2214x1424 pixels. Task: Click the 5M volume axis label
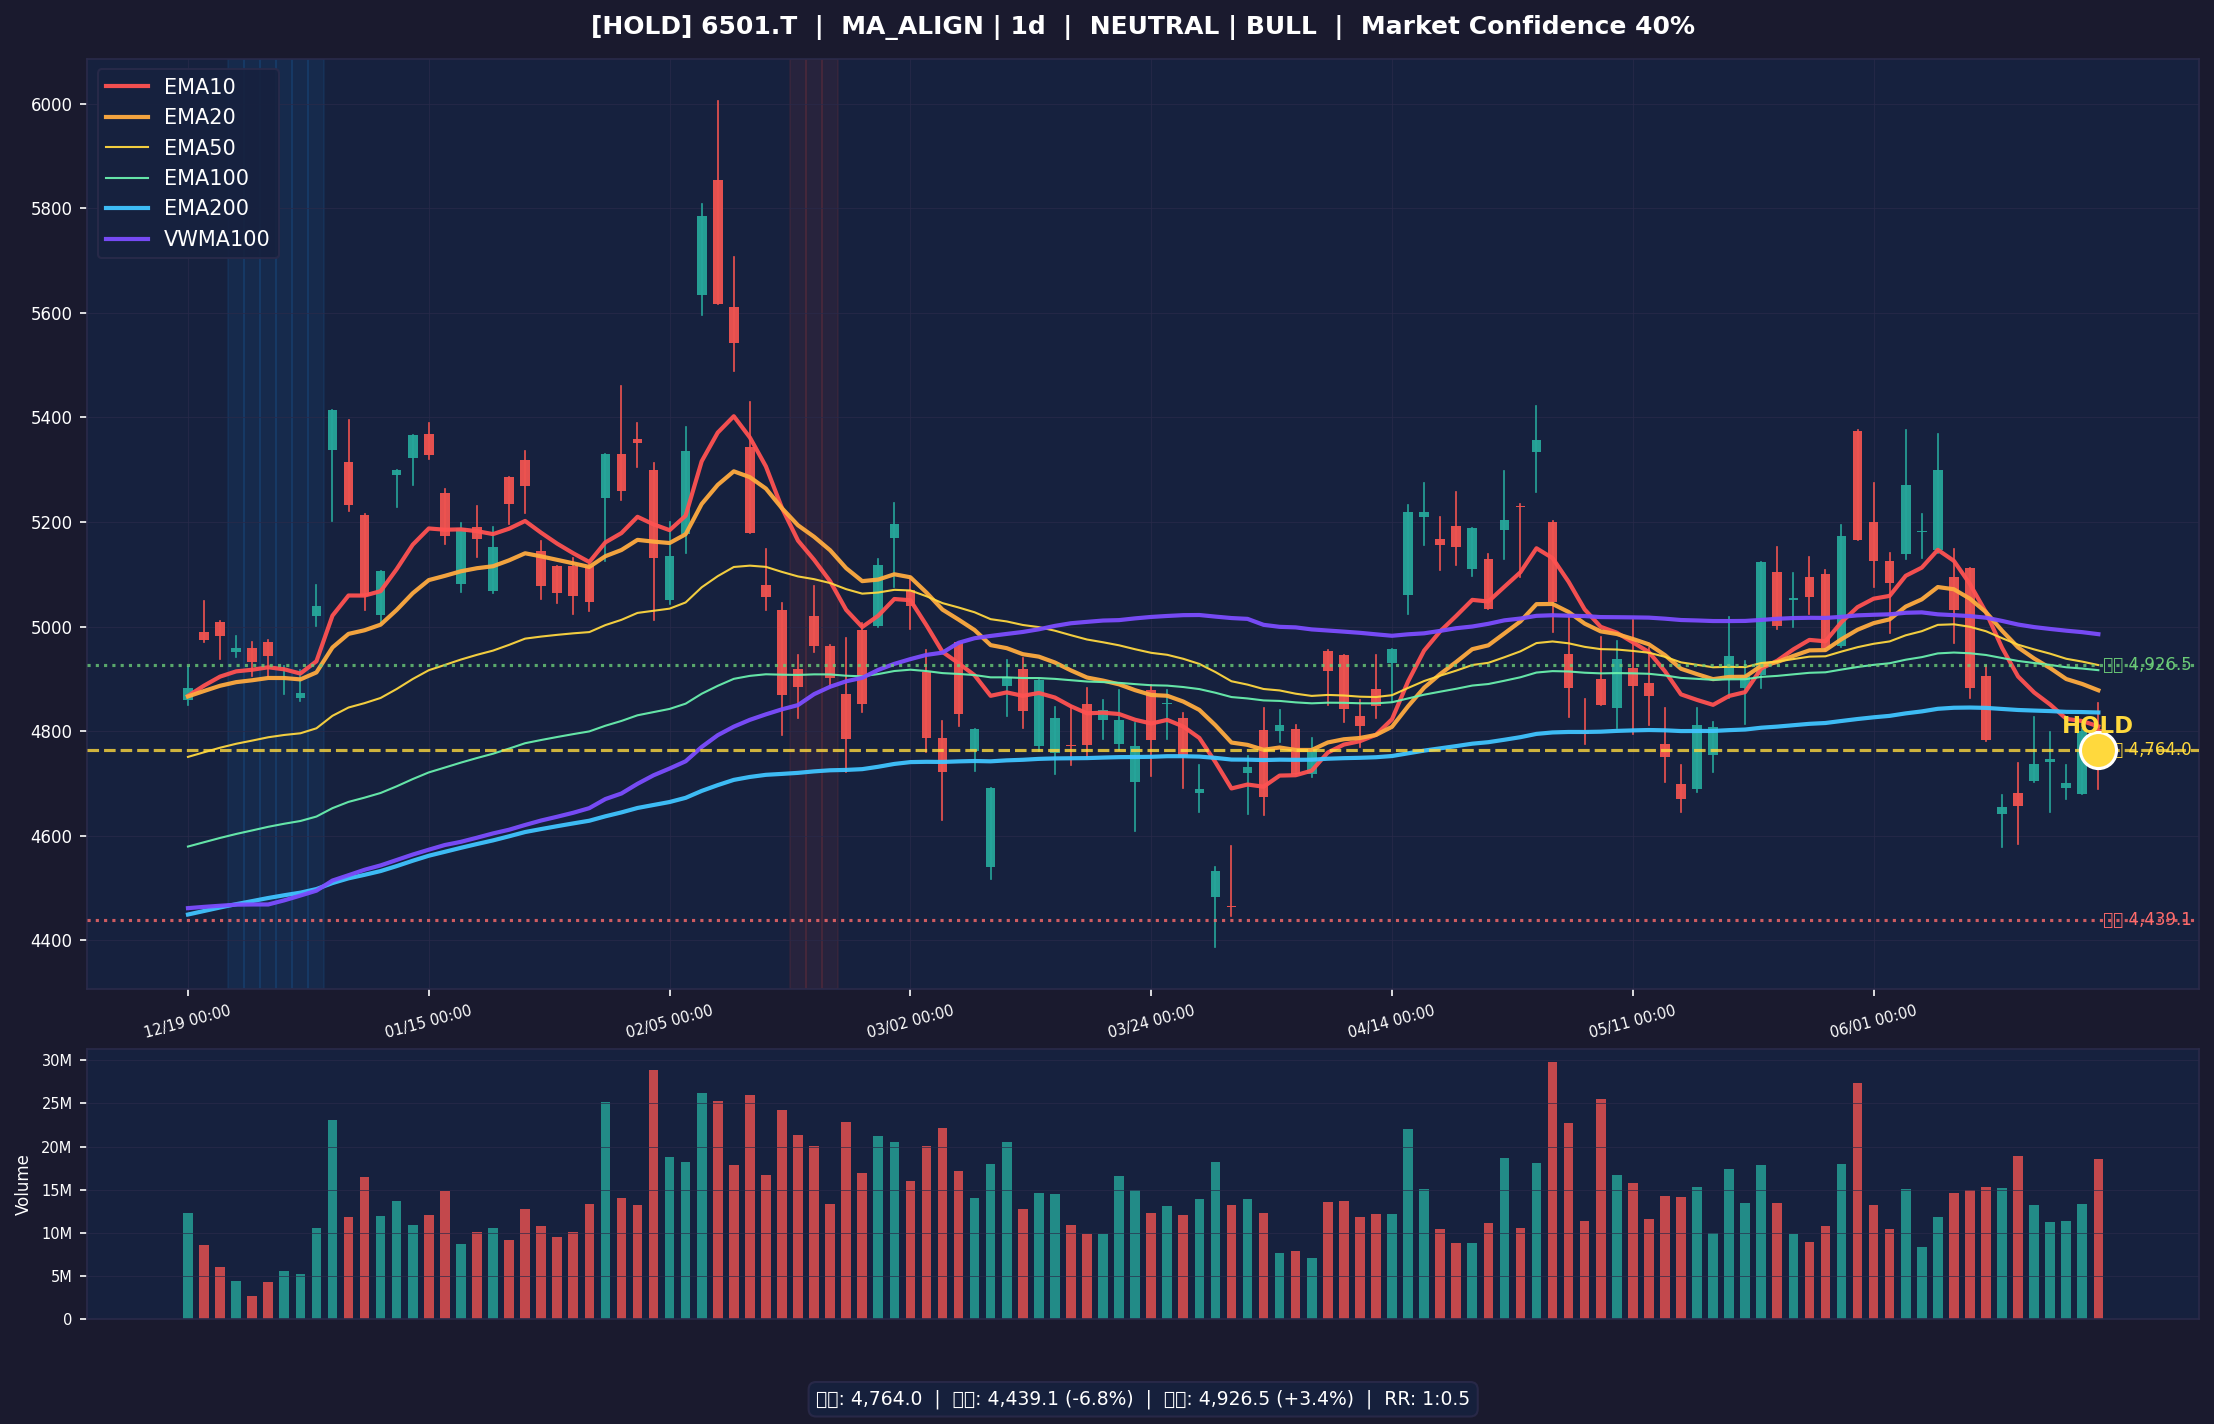(x=62, y=1277)
